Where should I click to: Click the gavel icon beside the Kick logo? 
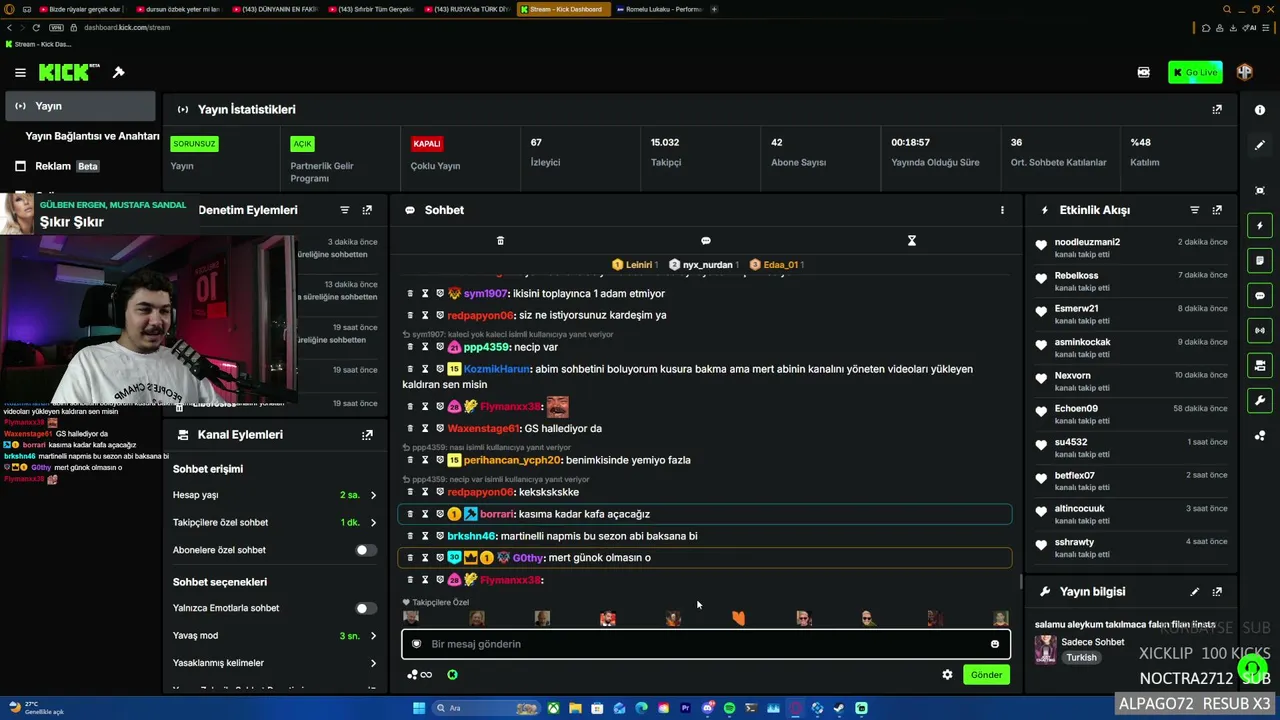118,72
